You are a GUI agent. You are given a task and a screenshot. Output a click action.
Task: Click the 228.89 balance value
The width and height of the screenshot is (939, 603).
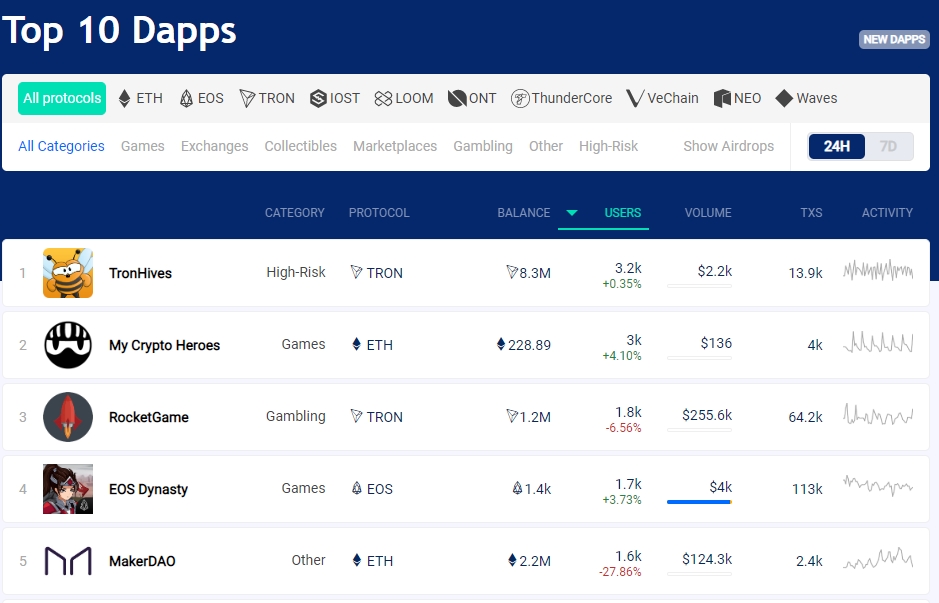529,345
